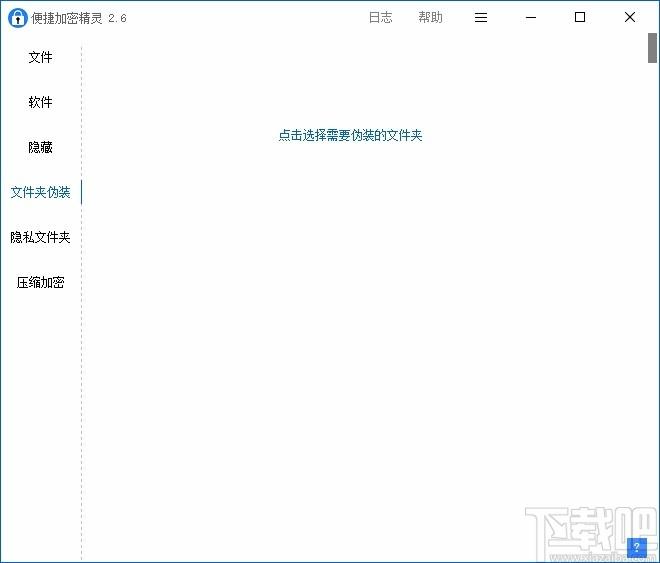
Task: Click the blue question mark help icon
Action: coord(636,547)
